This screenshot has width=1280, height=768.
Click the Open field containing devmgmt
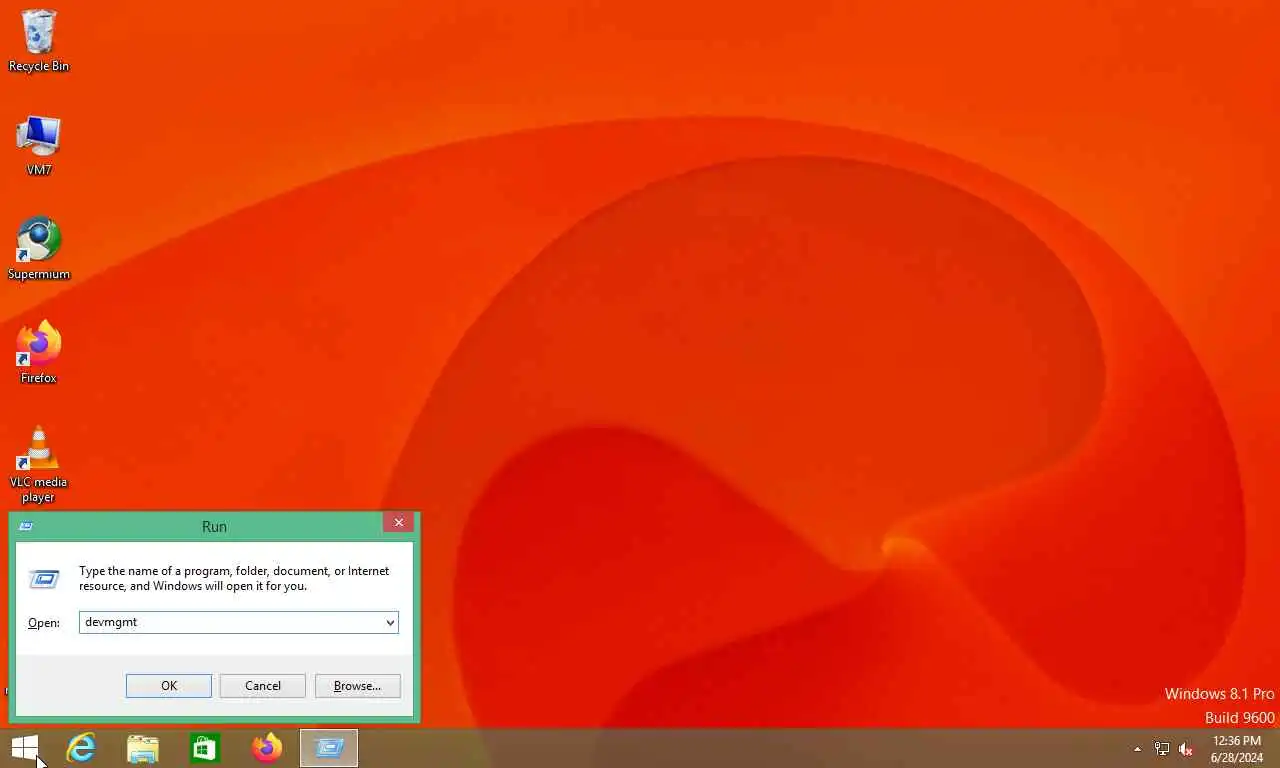[239, 622]
